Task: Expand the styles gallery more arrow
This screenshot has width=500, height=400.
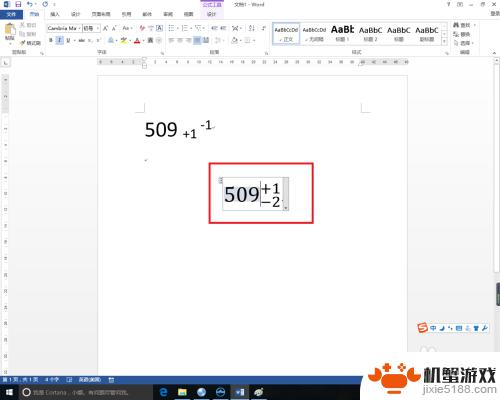Action: click(444, 42)
